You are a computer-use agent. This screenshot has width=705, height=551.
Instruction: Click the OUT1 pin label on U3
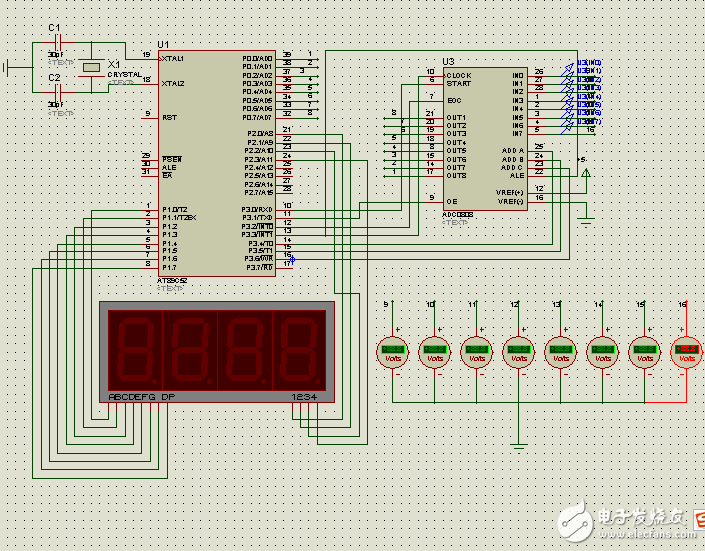(x=456, y=117)
